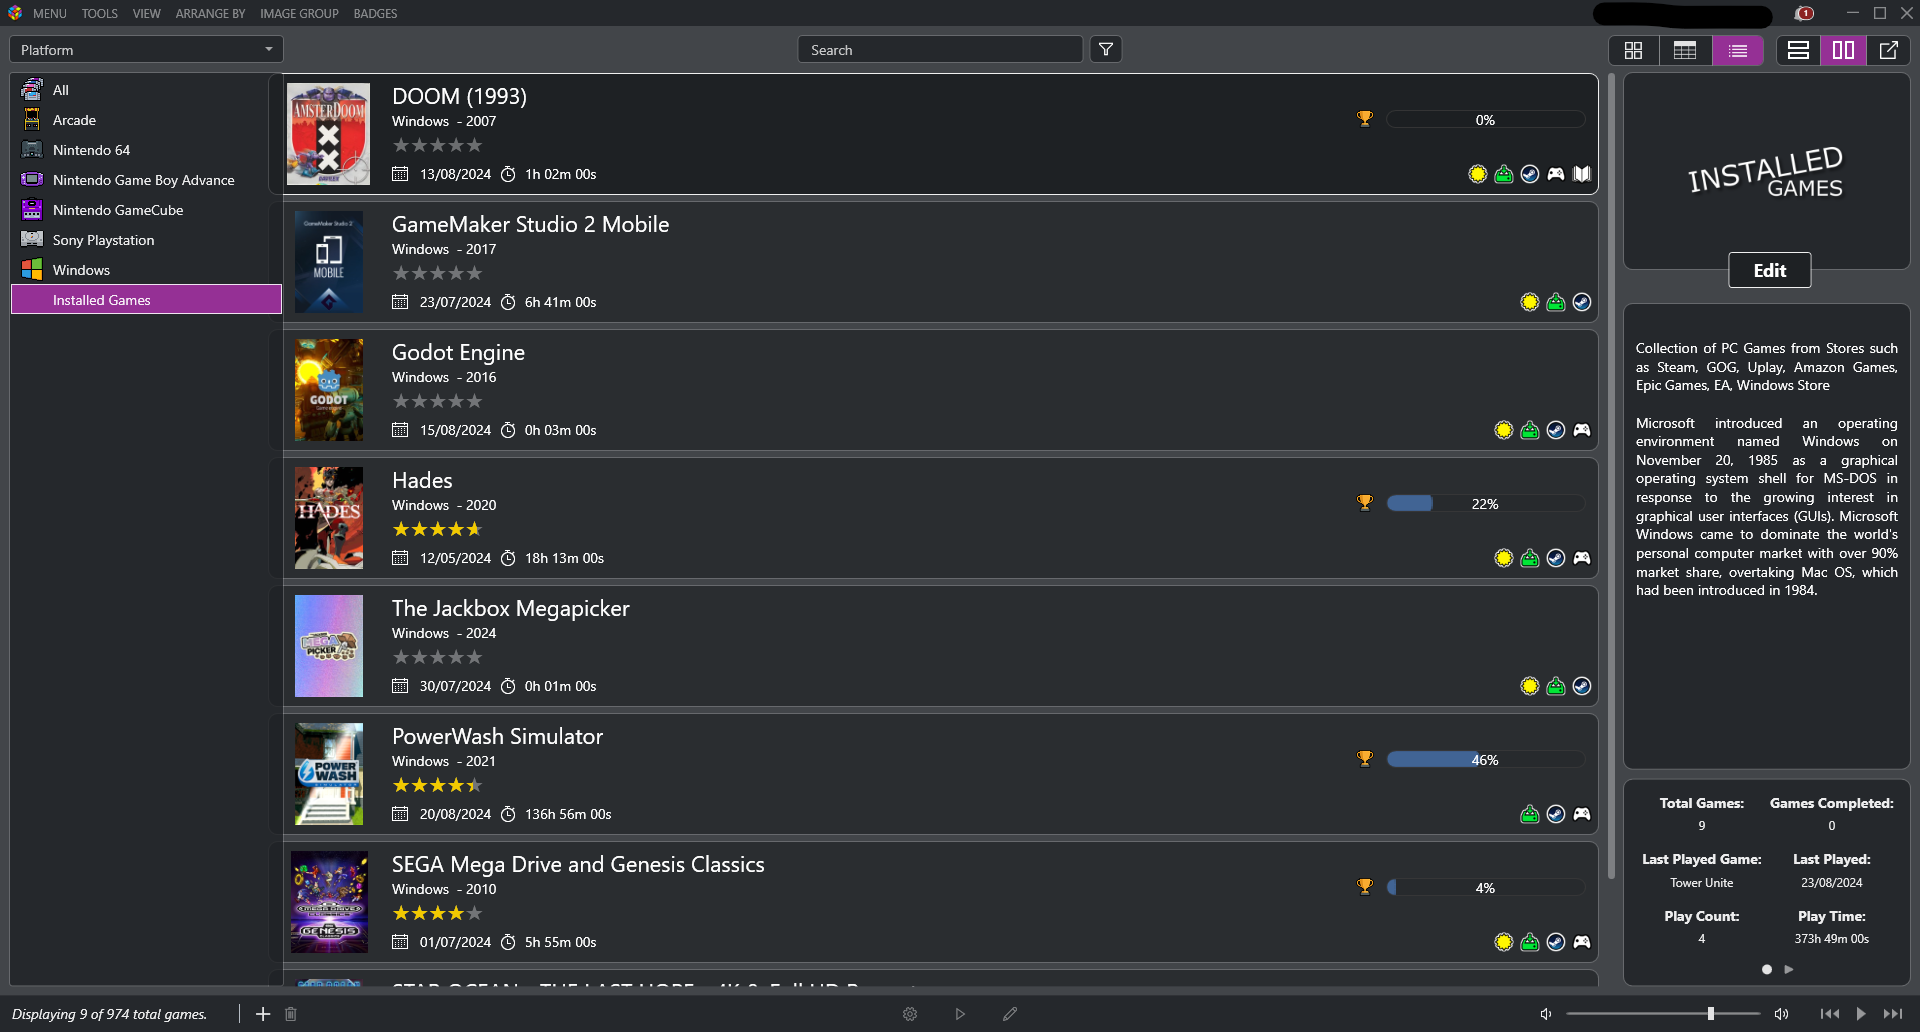
Task: Click the SEGA Mega Drive Classics trophy icon
Action: [x=1365, y=887]
